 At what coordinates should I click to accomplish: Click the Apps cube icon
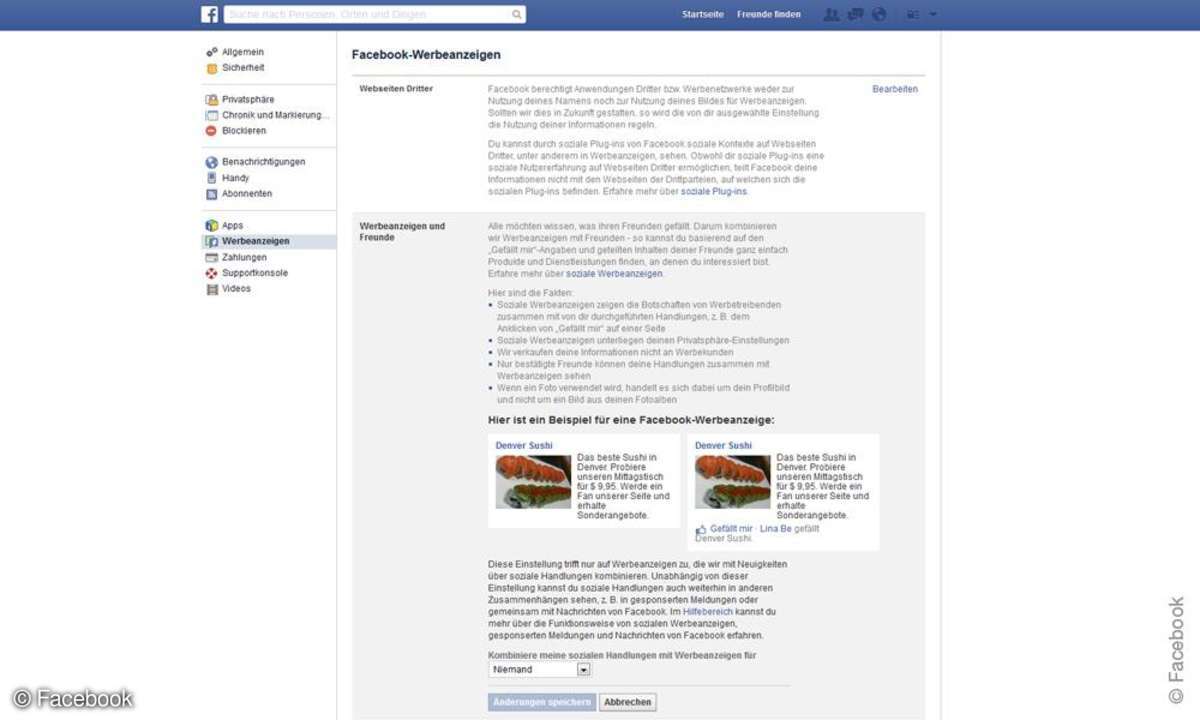point(212,226)
